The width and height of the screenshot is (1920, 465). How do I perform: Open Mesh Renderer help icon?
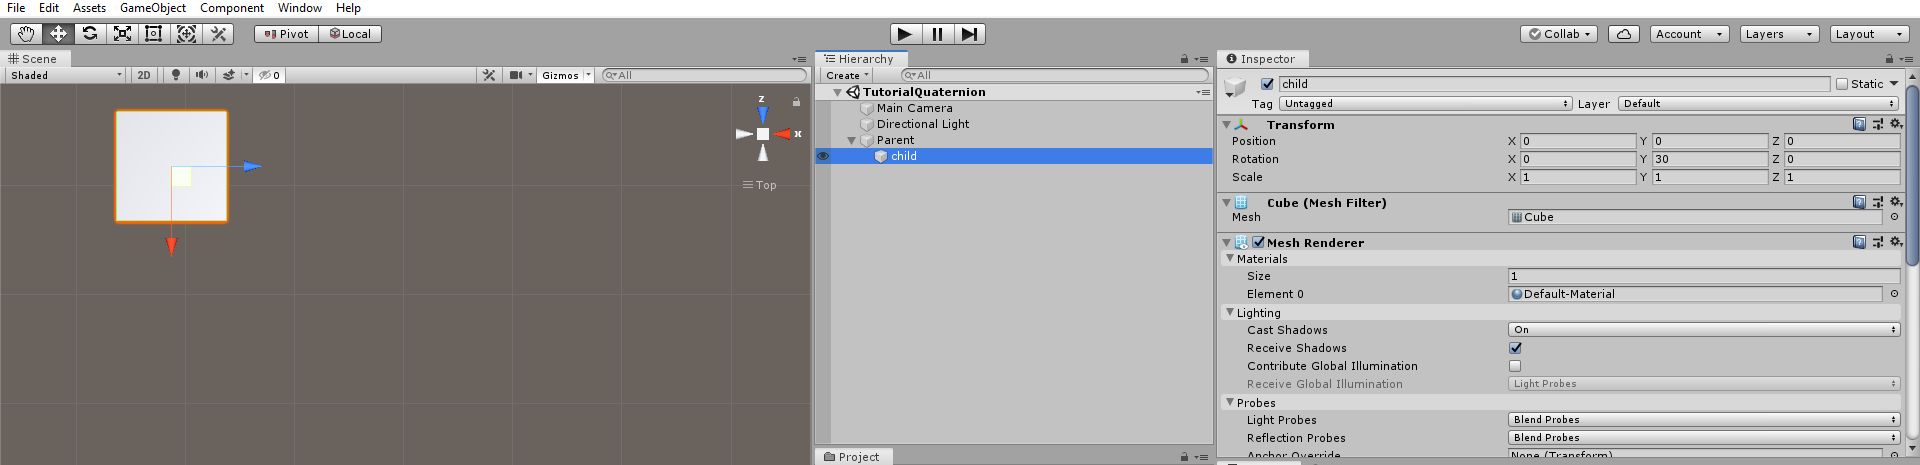click(x=1859, y=242)
